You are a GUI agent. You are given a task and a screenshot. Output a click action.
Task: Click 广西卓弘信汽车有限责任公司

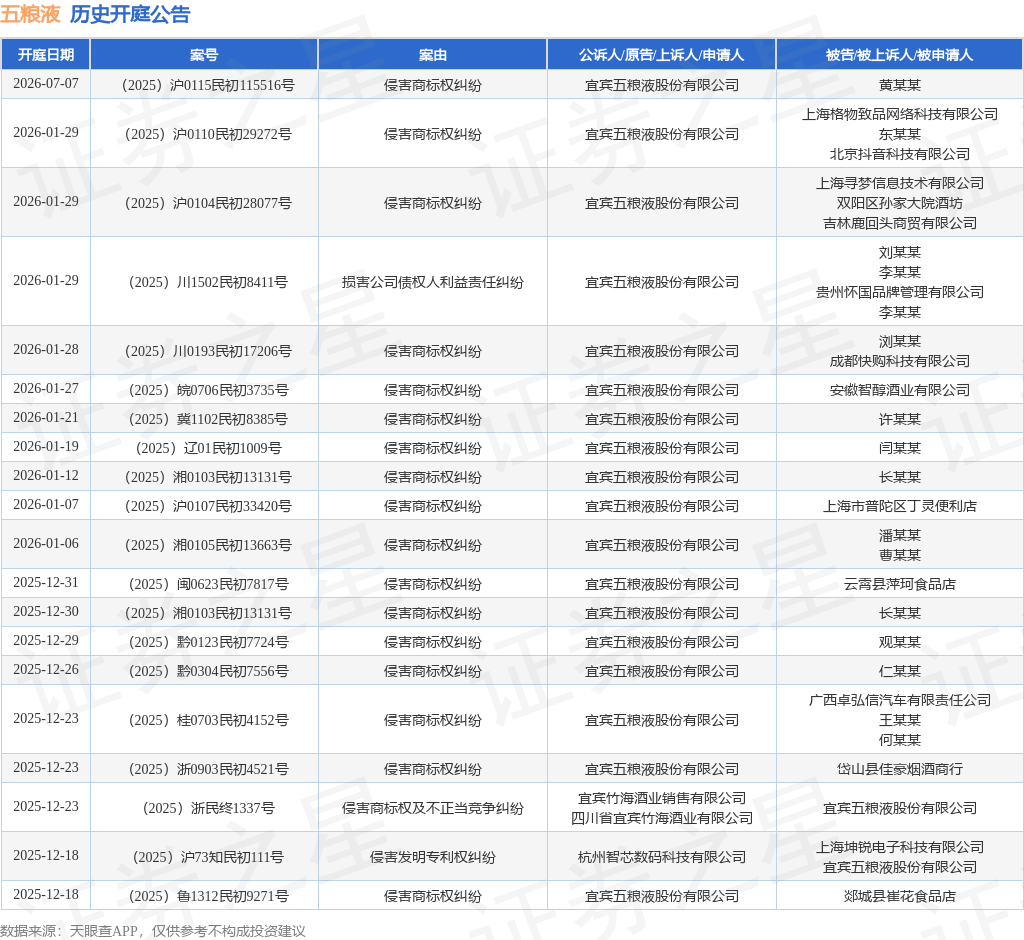click(x=899, y=700)
